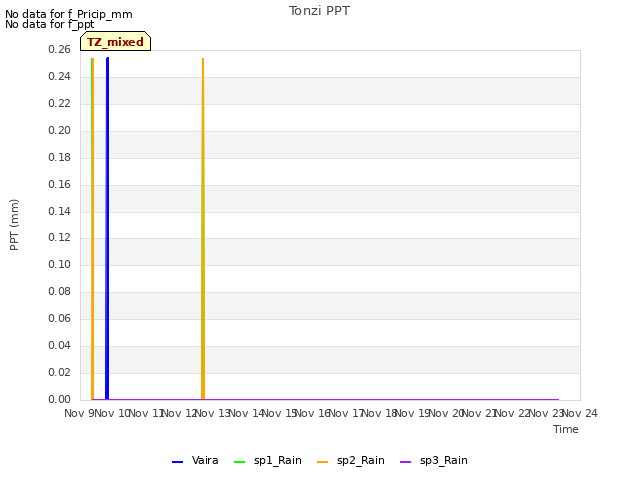Click the orange spike near Nov 9
Screen dimensions: 640x480
[x=93, y=229]
